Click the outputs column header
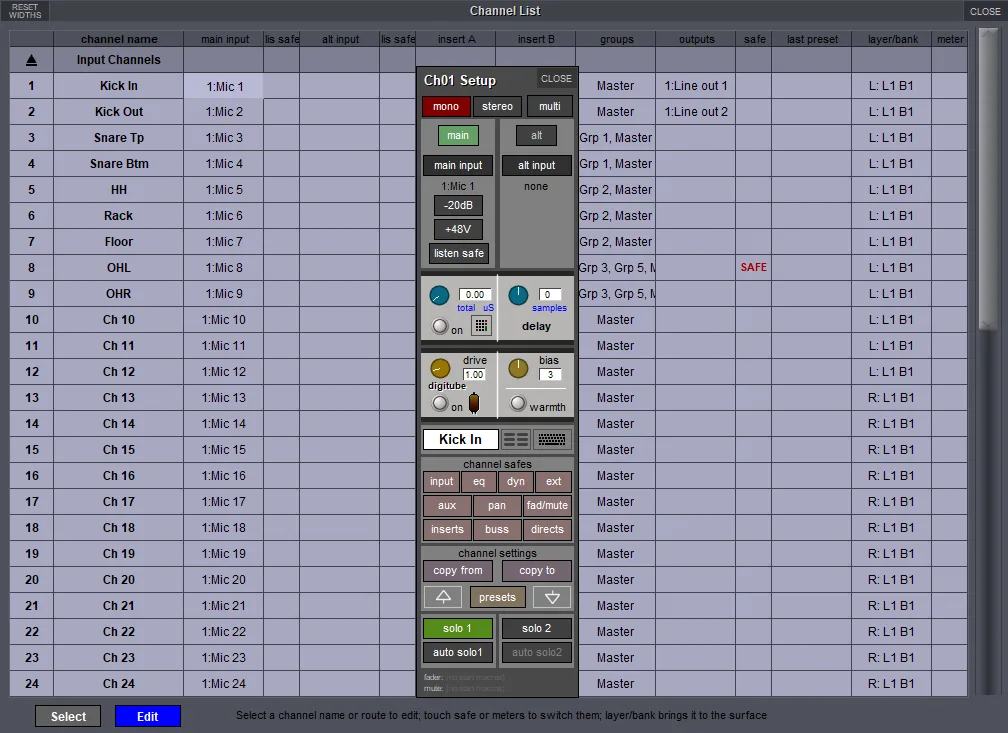 696,39
